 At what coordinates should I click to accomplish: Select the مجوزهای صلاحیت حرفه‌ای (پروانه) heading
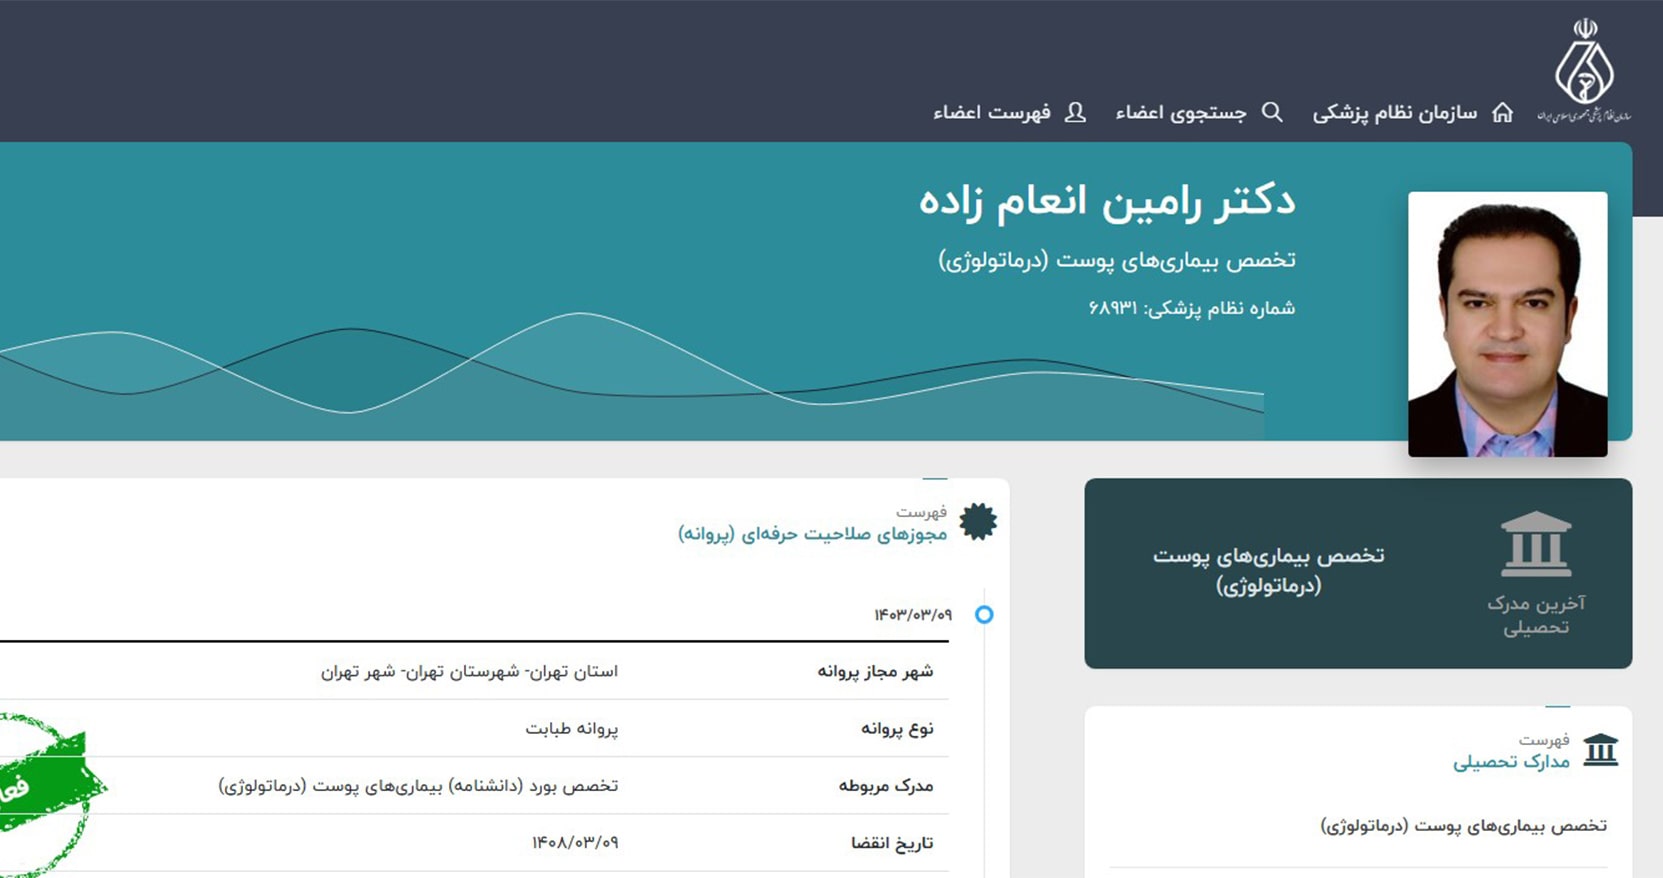812,534
